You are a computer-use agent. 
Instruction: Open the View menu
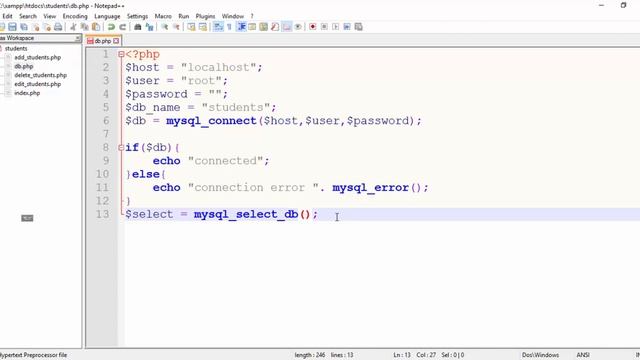coord(49,16)
